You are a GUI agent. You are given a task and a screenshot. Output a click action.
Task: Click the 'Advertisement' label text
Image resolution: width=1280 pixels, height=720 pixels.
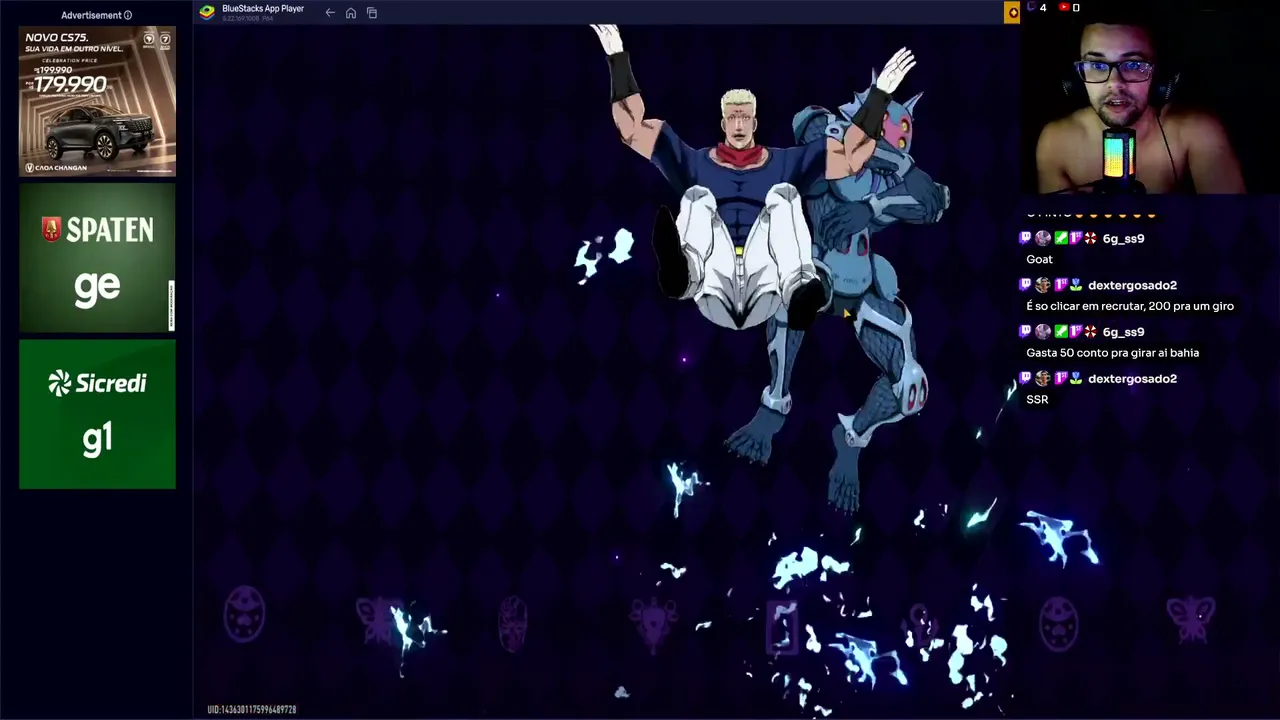point(91,15)
